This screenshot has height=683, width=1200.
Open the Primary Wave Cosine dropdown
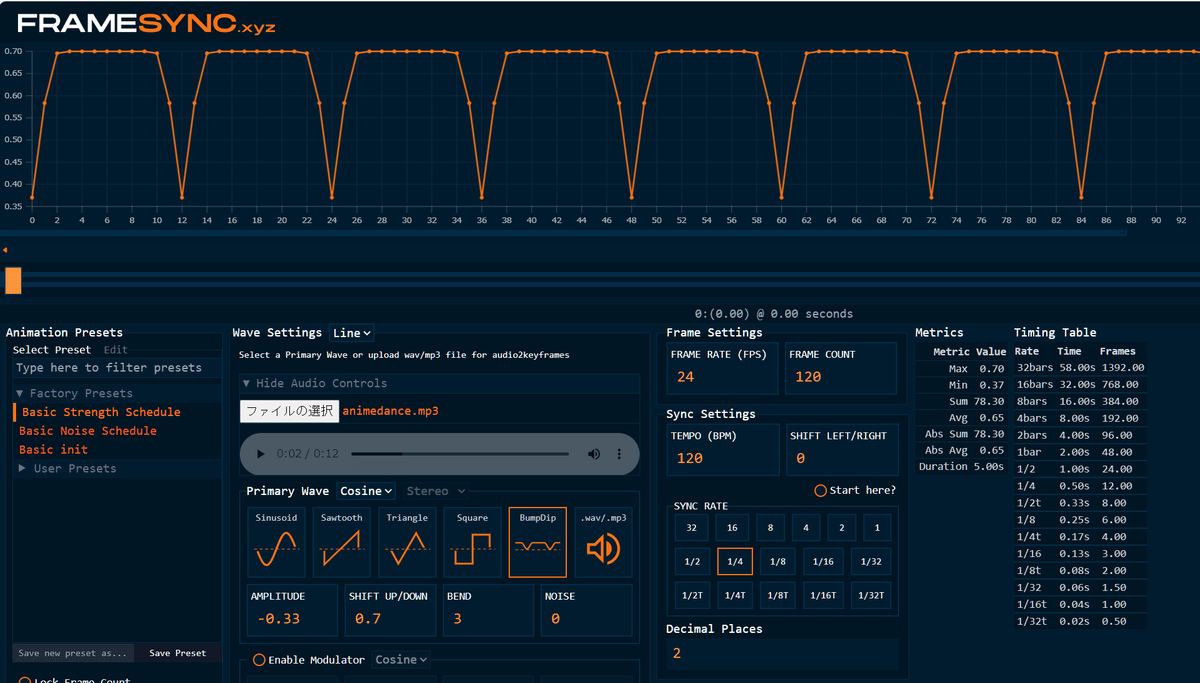(x=366, y=491)
